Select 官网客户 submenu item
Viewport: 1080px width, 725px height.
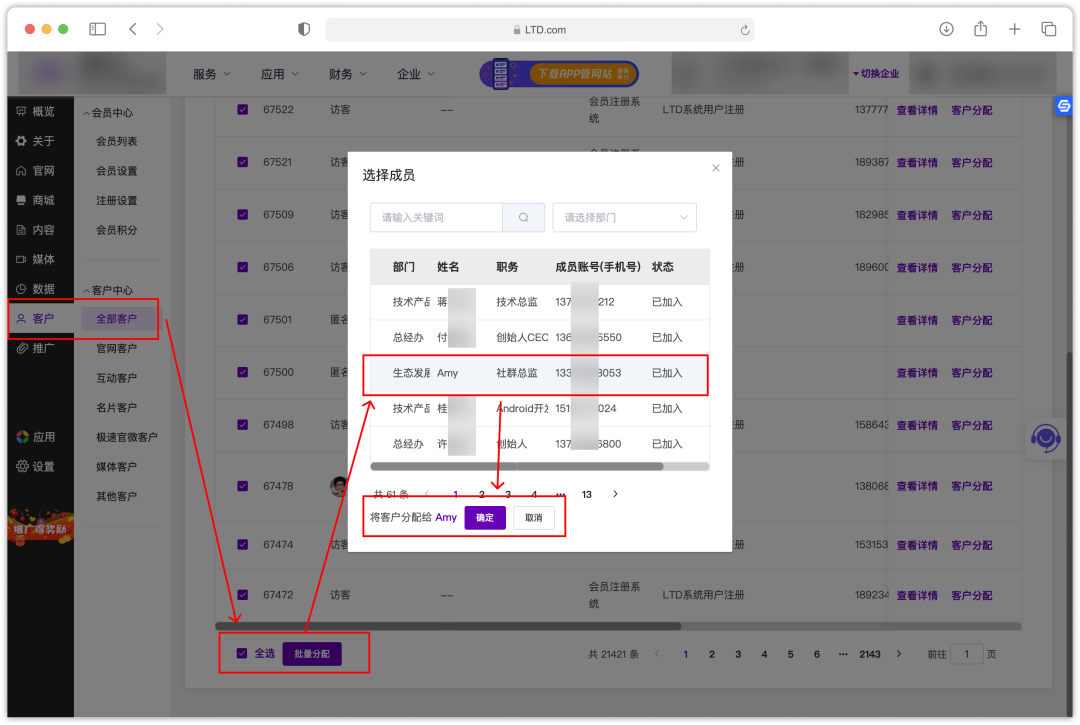[116, 348]
